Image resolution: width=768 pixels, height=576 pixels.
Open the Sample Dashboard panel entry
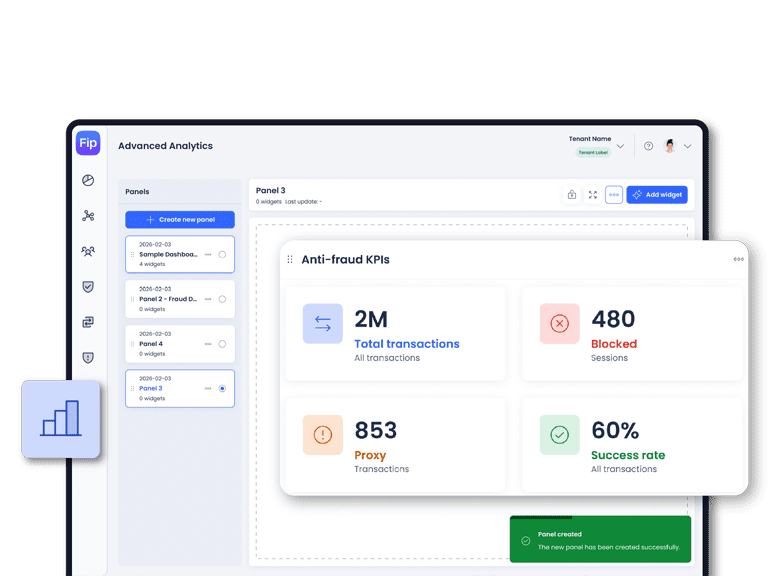pos(180,254)
